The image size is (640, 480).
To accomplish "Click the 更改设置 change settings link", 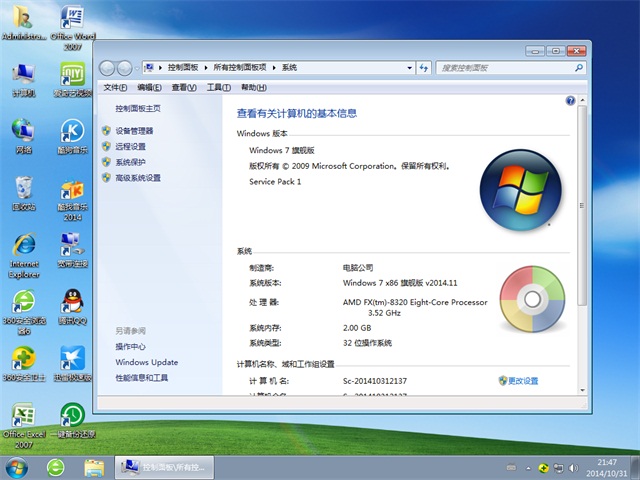I will [x=522, y=381].
